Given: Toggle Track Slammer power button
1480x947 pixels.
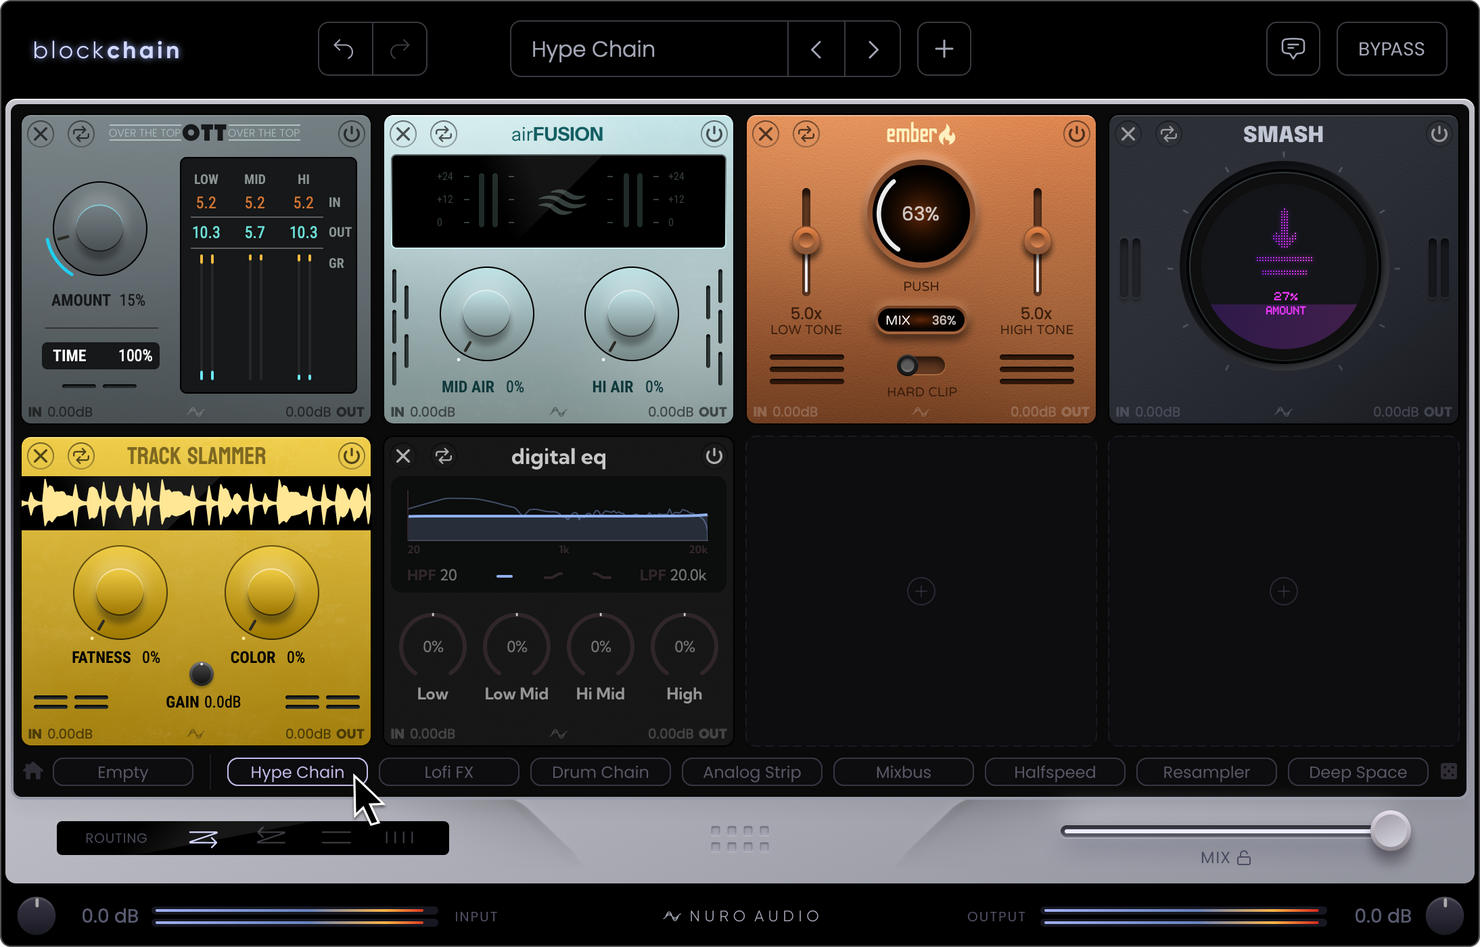Looking at the screenshot, I should pyautogui.click(x=351, y=456).
